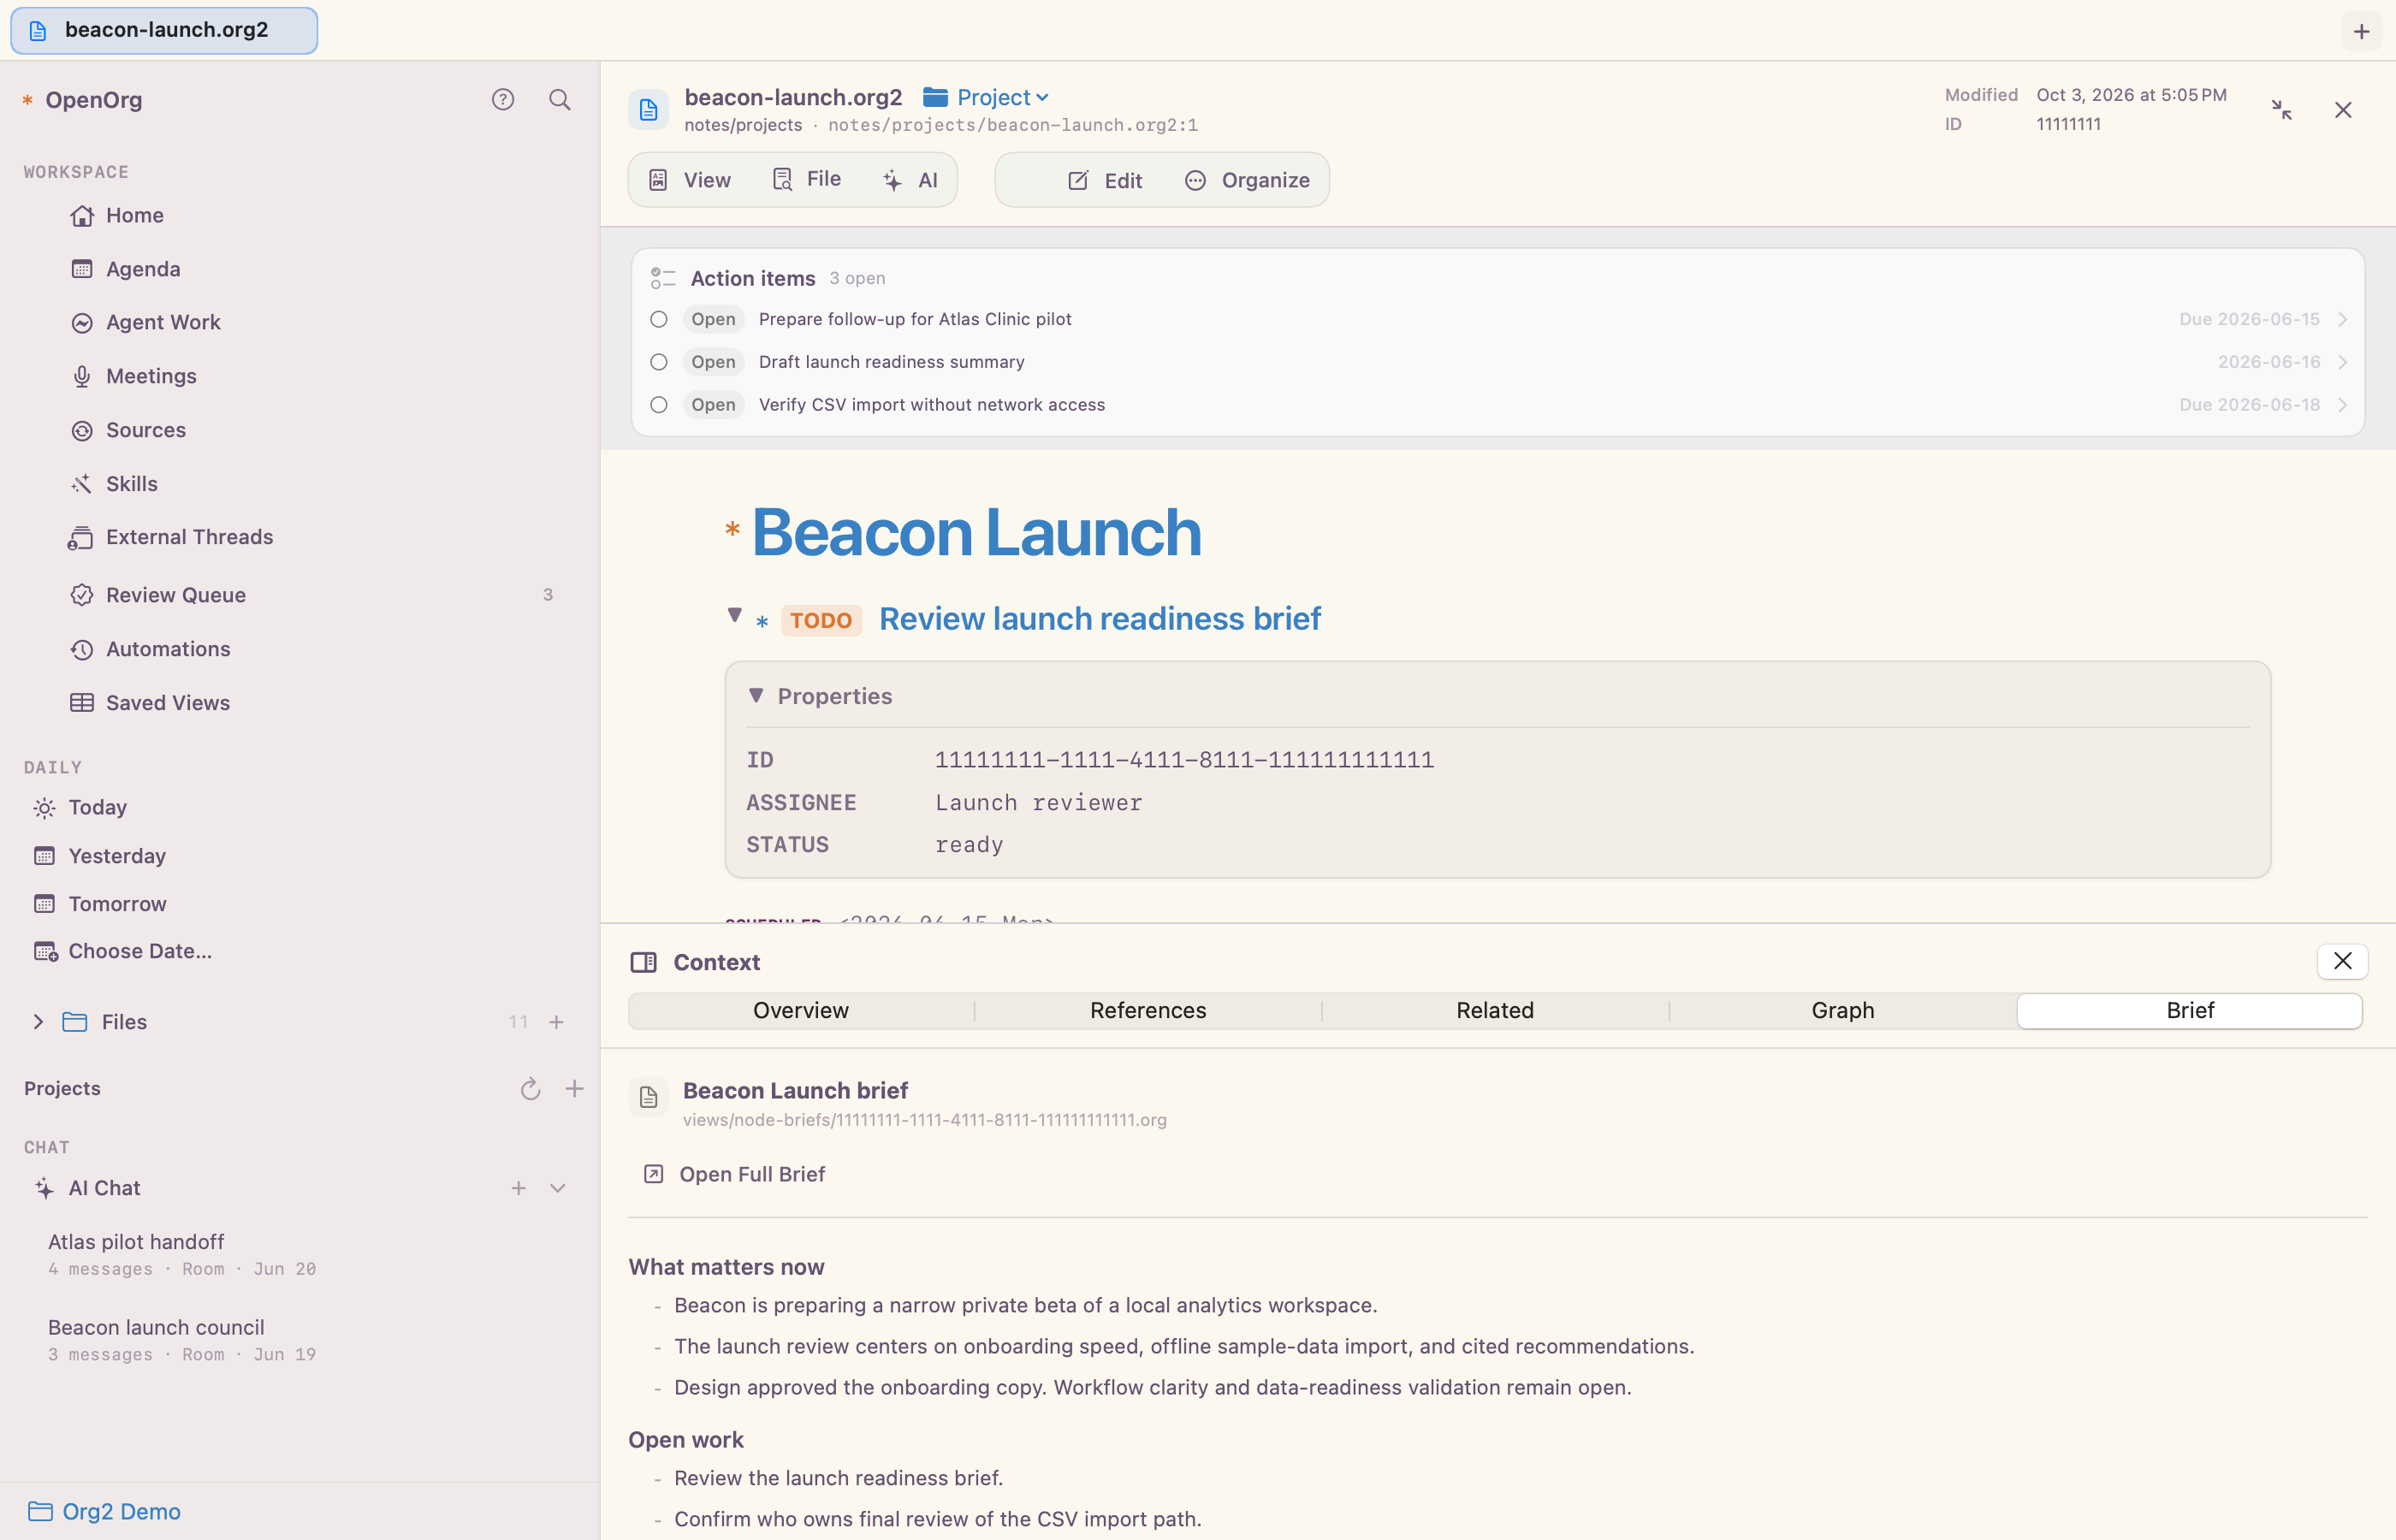
Task: Click the Organize button
Action: click(x=1247, y=180)
